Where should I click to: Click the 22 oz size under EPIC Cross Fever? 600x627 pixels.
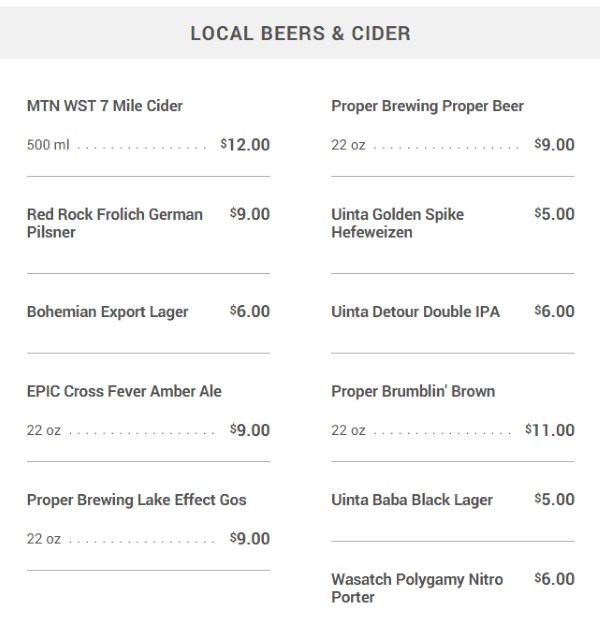click(x=44, y=430)
